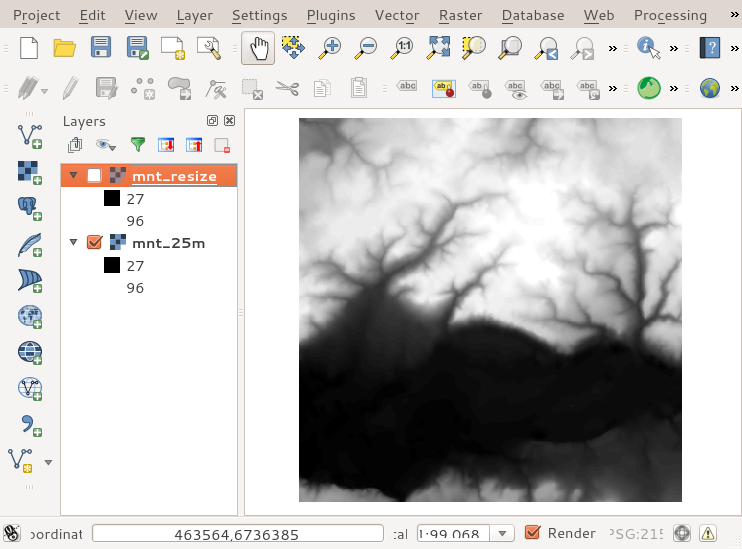
Task: Click the Zoom to Layer icon
Action: (x=510, y=48)
